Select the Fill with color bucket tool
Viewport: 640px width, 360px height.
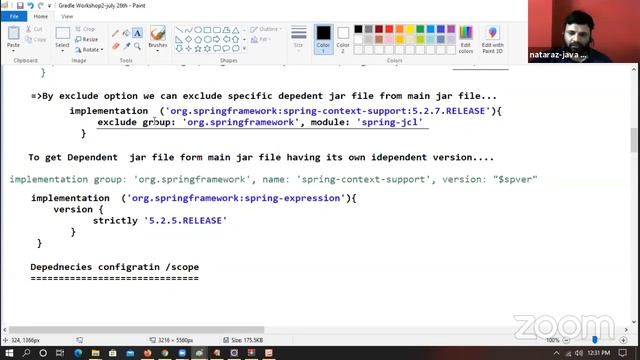[x=127, y=33]
